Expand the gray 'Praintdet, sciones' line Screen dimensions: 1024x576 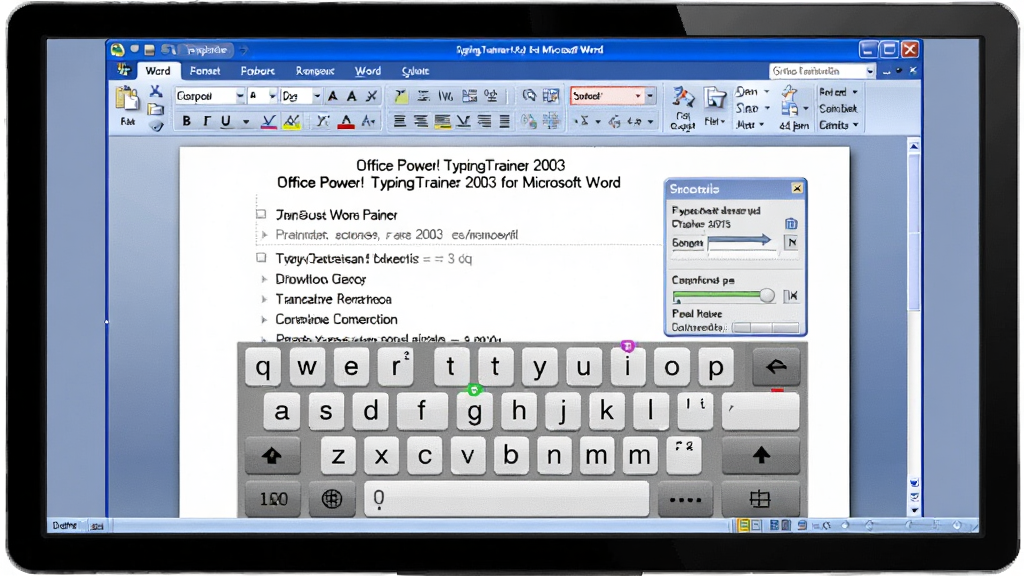[264, 234]
